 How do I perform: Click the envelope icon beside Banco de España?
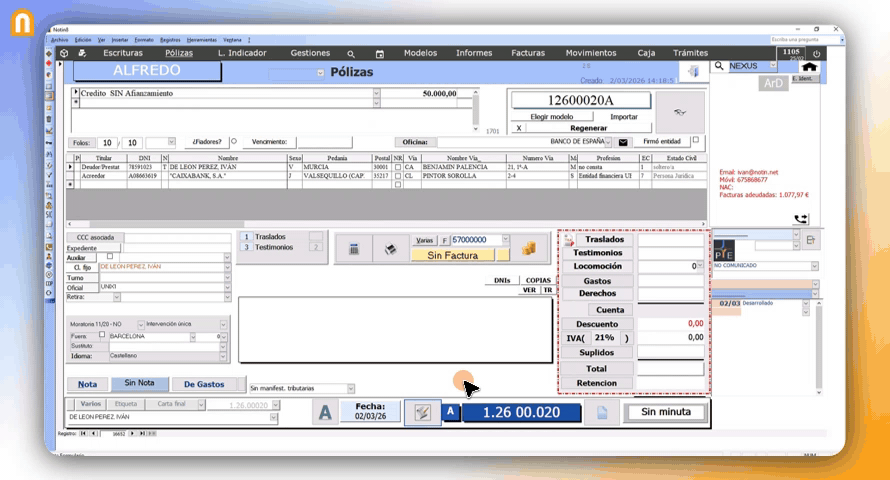click(624, 142)
